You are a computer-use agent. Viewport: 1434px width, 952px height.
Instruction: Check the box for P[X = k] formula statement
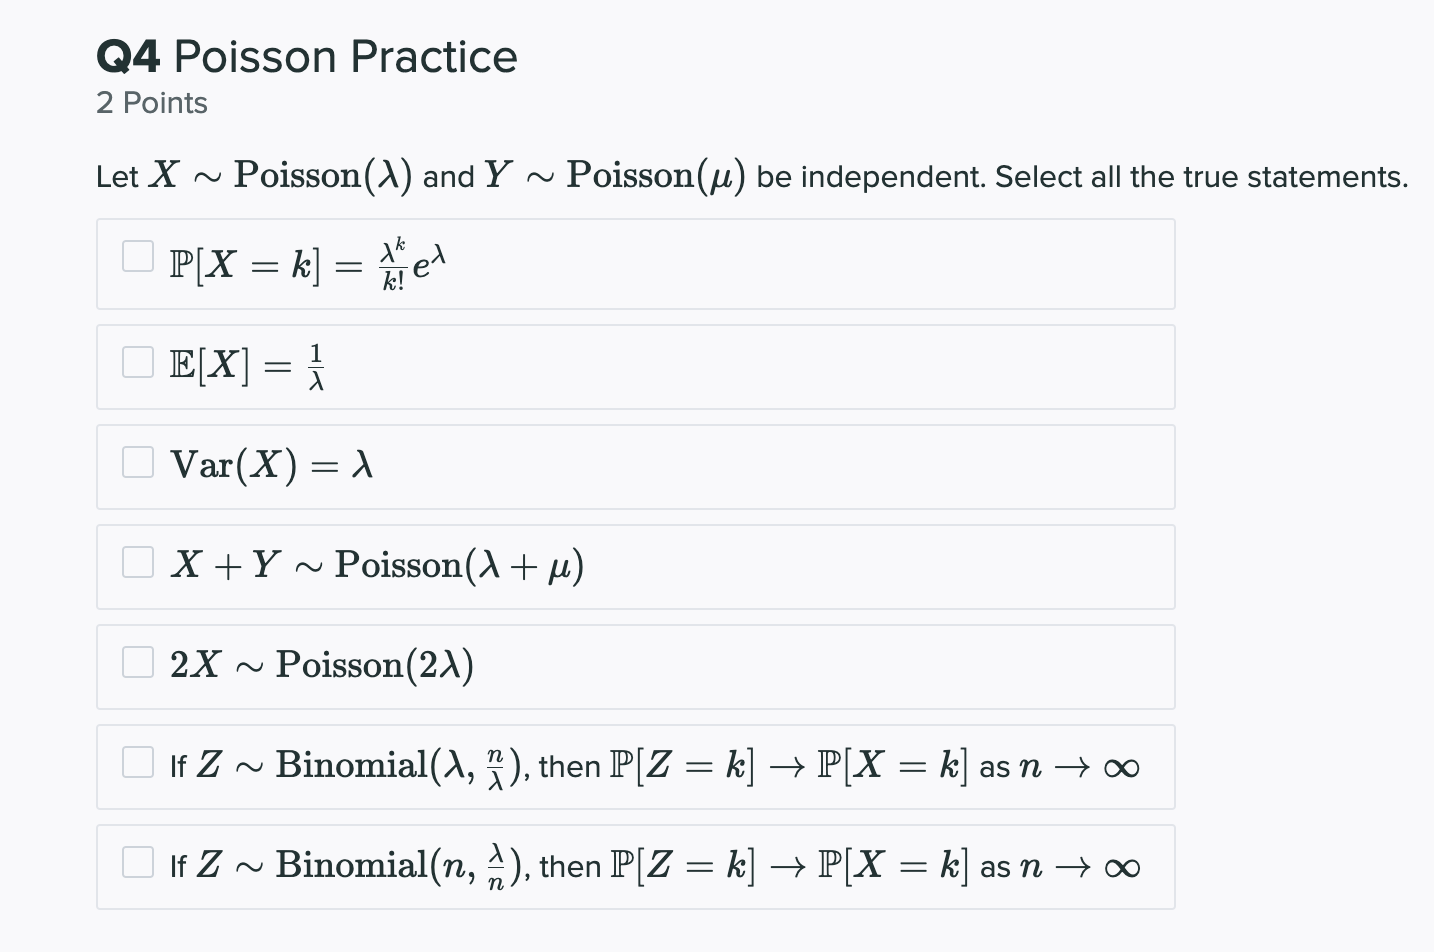(x=137, y=257)
